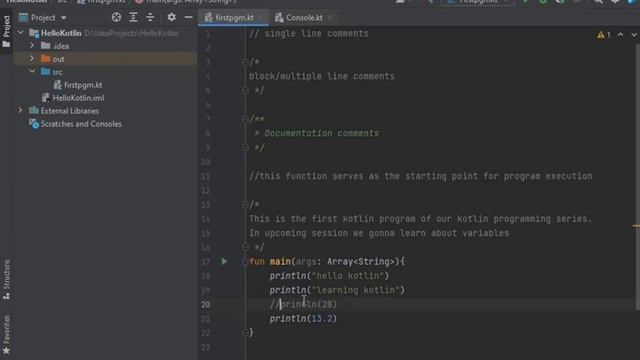The height and width of the screenshot is (360, 640).
Task: Click 'main' function name in line 17
Action: [280, 261]
